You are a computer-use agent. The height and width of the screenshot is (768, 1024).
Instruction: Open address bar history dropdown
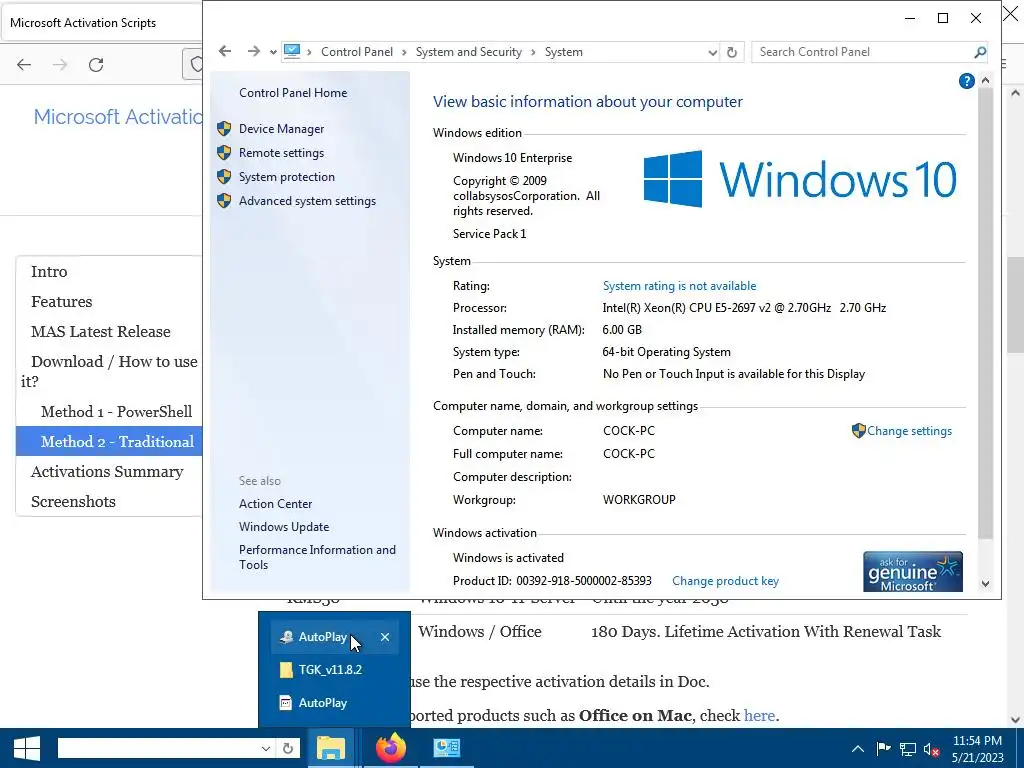click(712, 52)
